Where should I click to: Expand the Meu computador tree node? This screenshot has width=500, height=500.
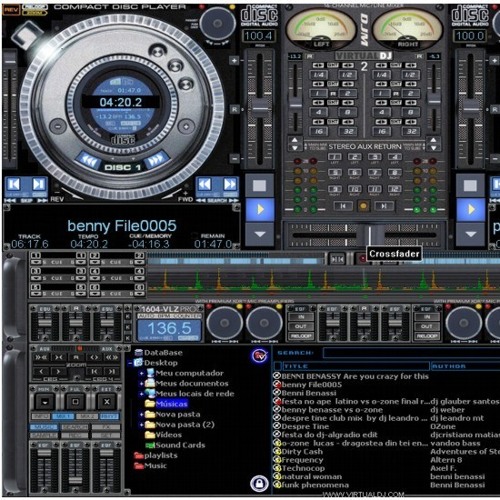pos(141,373)
